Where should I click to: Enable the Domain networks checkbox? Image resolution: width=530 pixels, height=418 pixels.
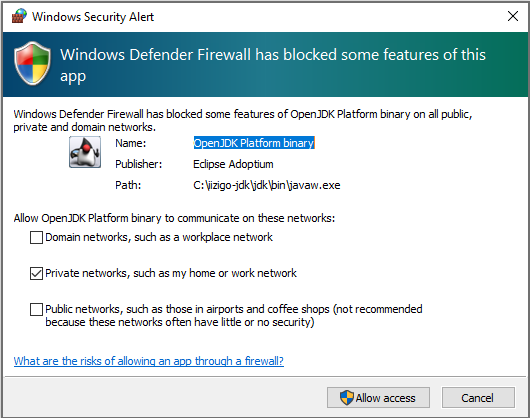pos(36,237)
